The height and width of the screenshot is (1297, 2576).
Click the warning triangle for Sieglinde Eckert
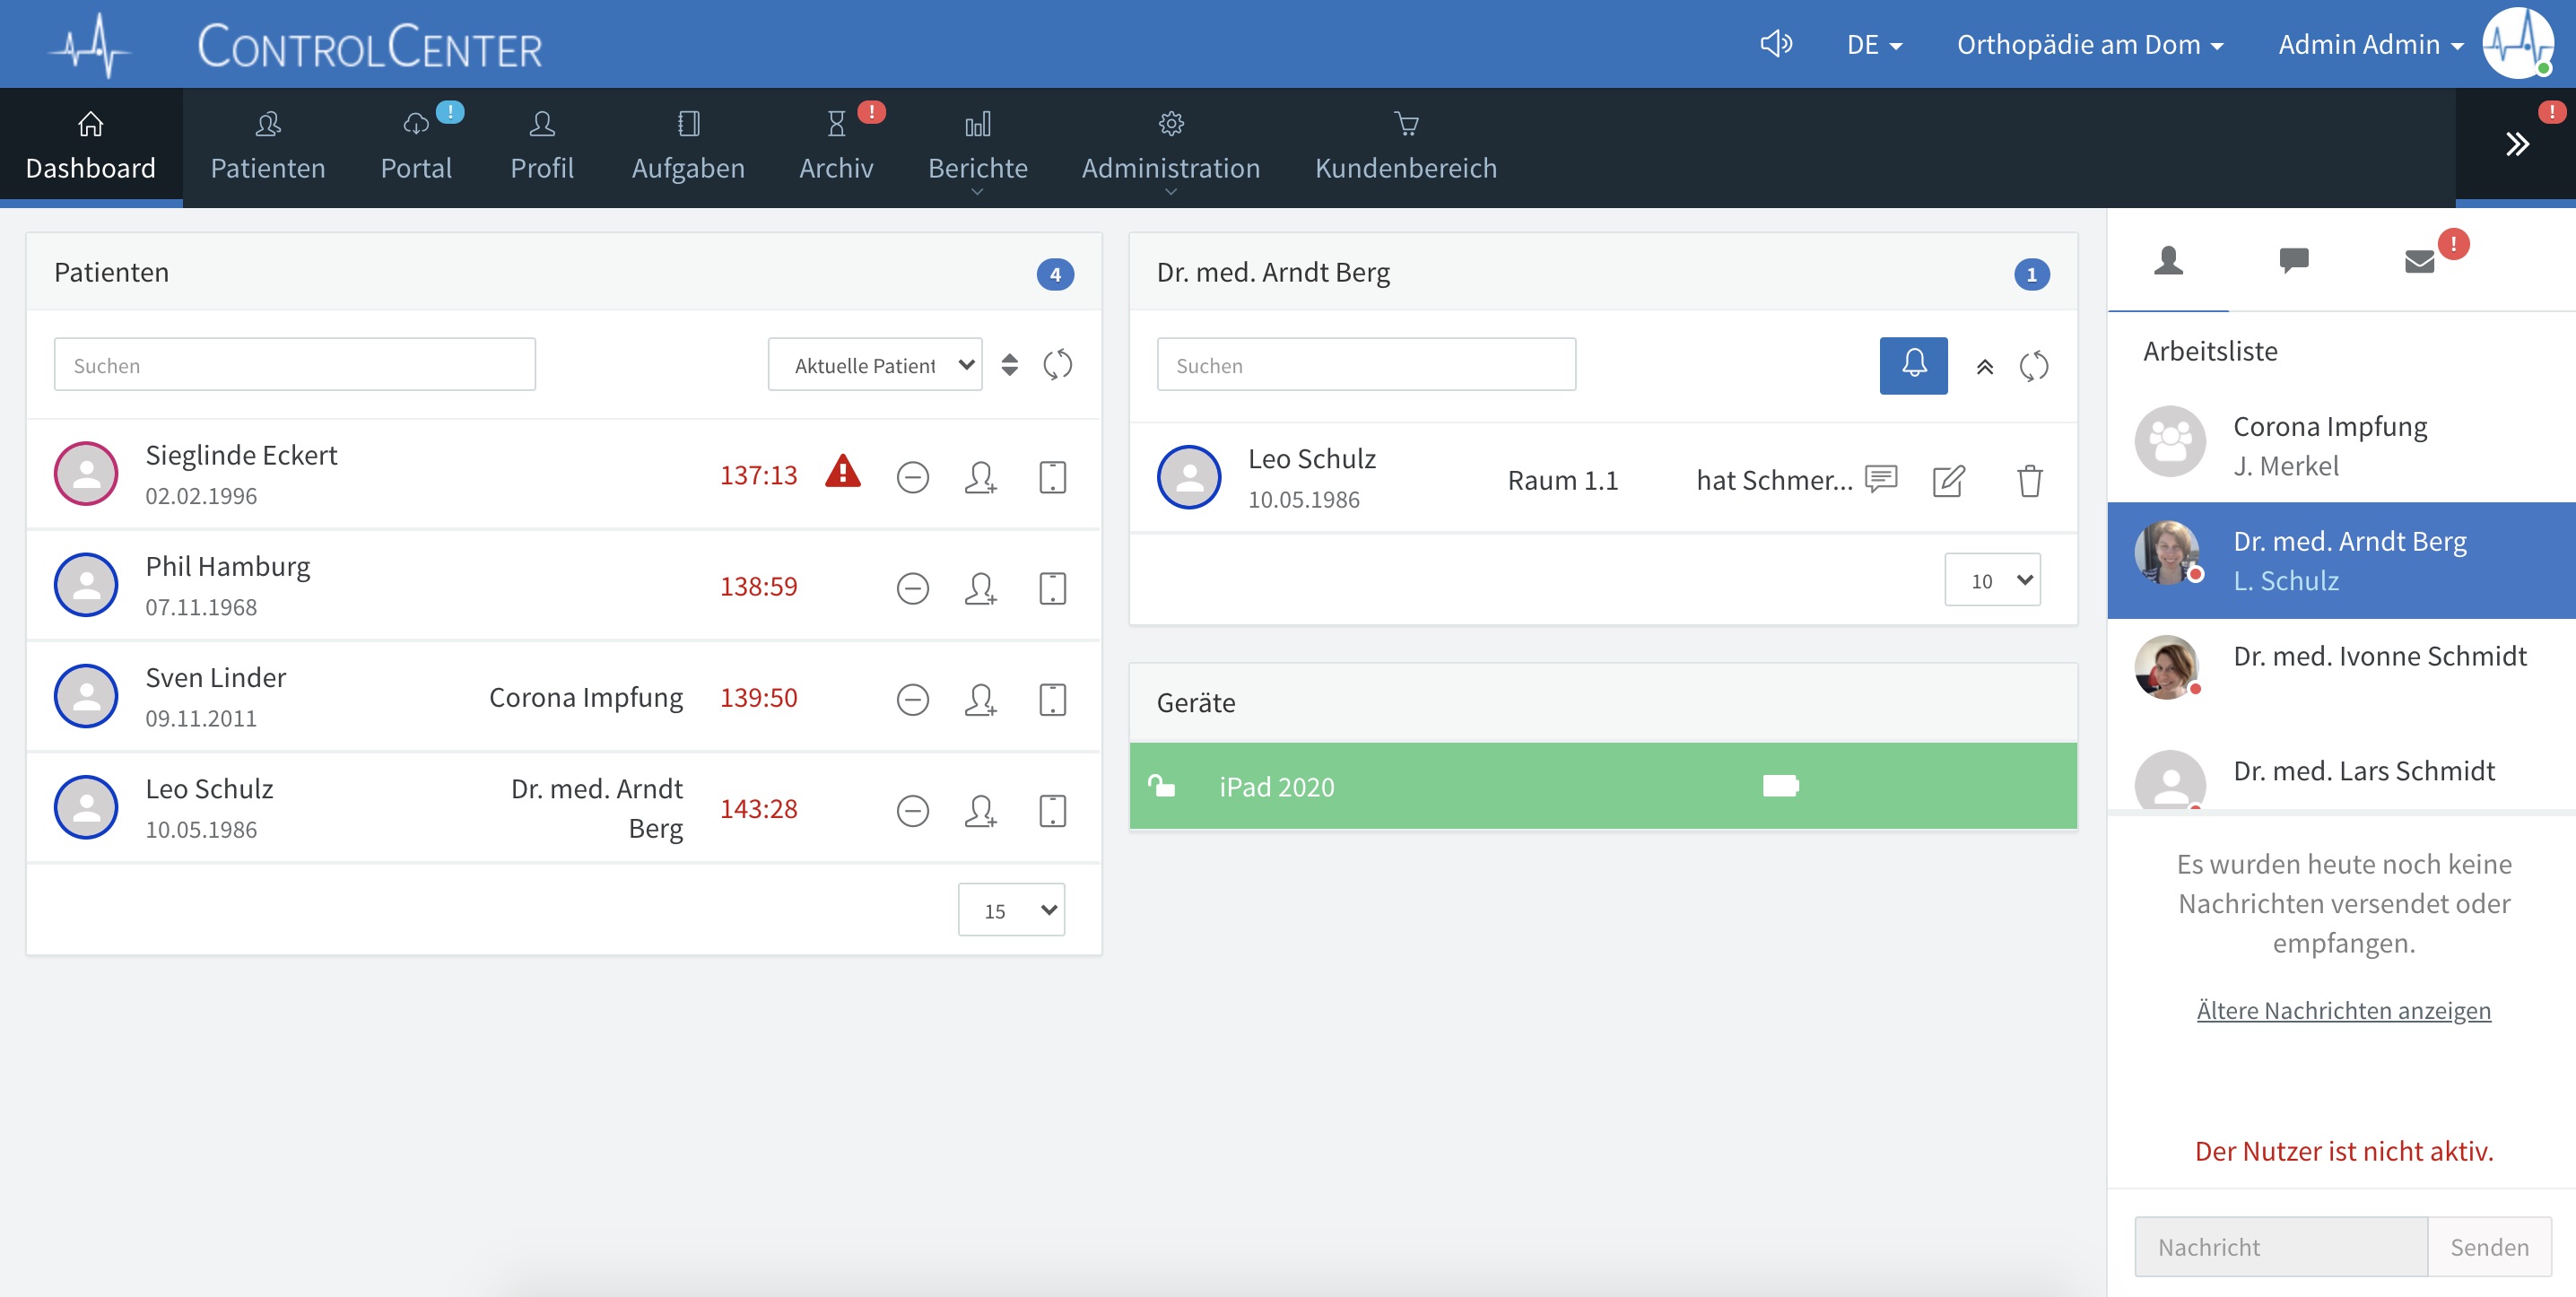click(843, 472)
